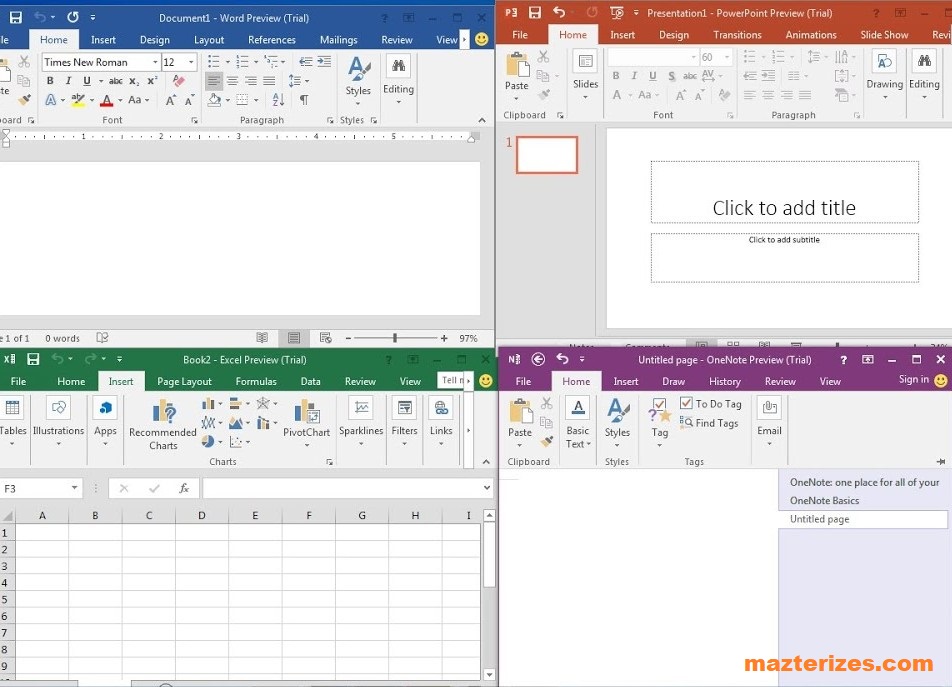
Task: Switch to Read Mode in Word's status bar
Action: pyautogui.click(x=262, y=337)
